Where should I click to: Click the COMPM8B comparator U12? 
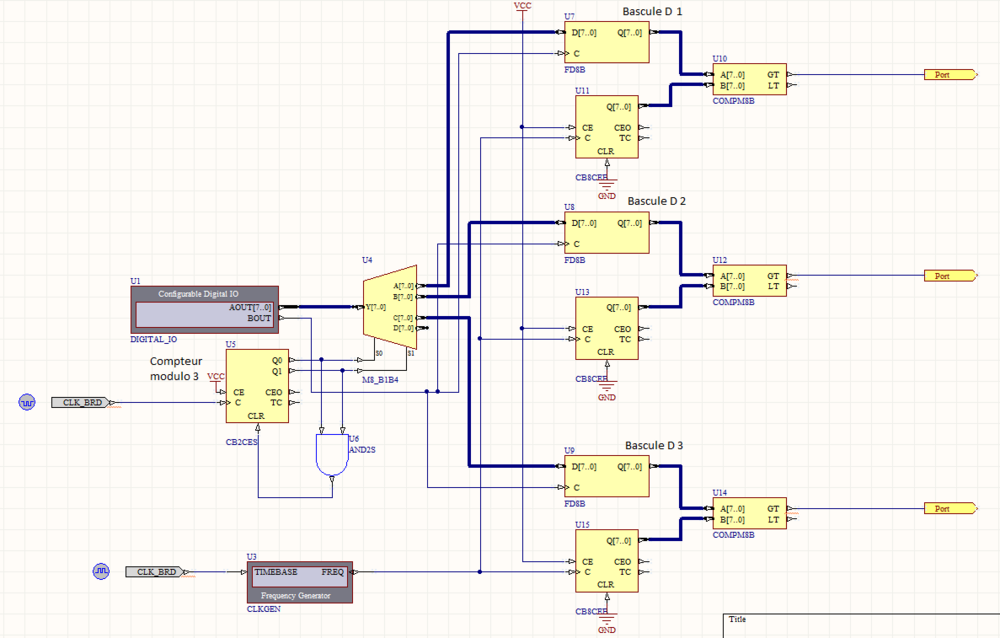(749, 281)
